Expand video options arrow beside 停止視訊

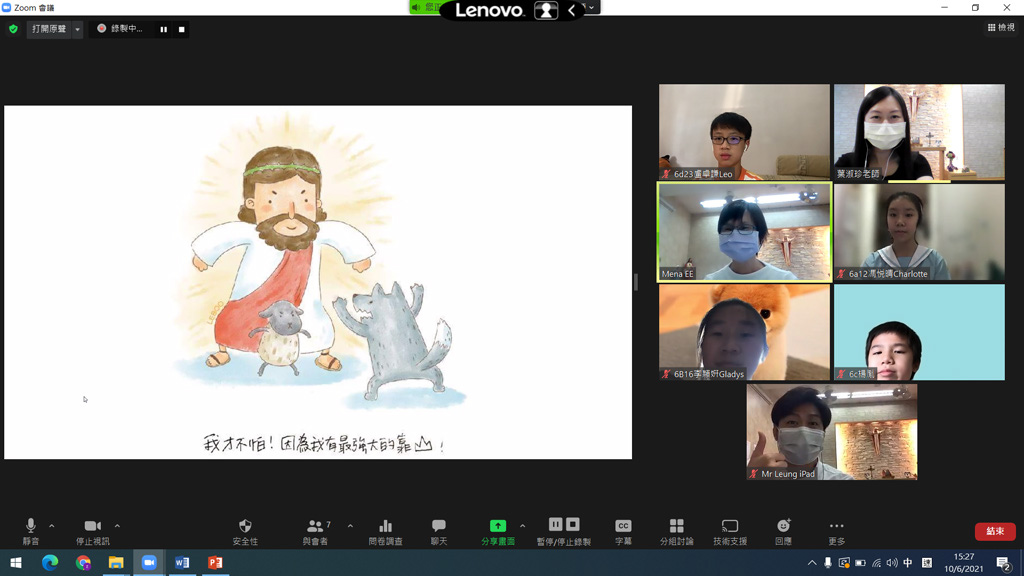pyautogui.click(x=117, y=526)
